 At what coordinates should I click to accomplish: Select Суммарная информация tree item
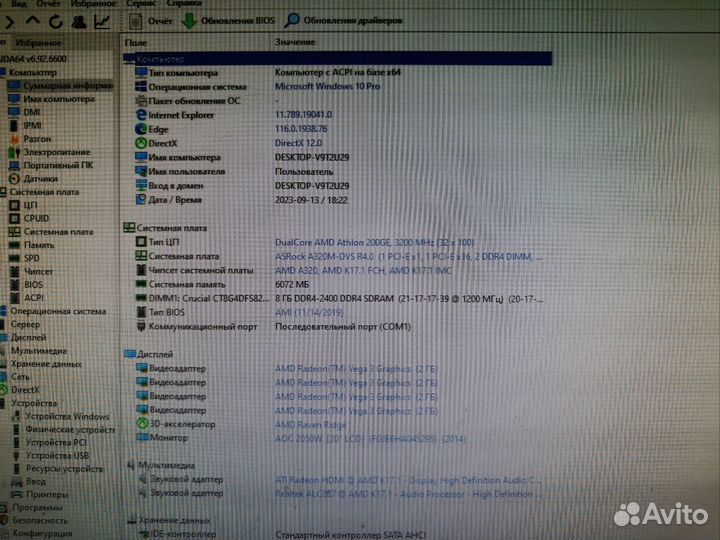point(60,86)
